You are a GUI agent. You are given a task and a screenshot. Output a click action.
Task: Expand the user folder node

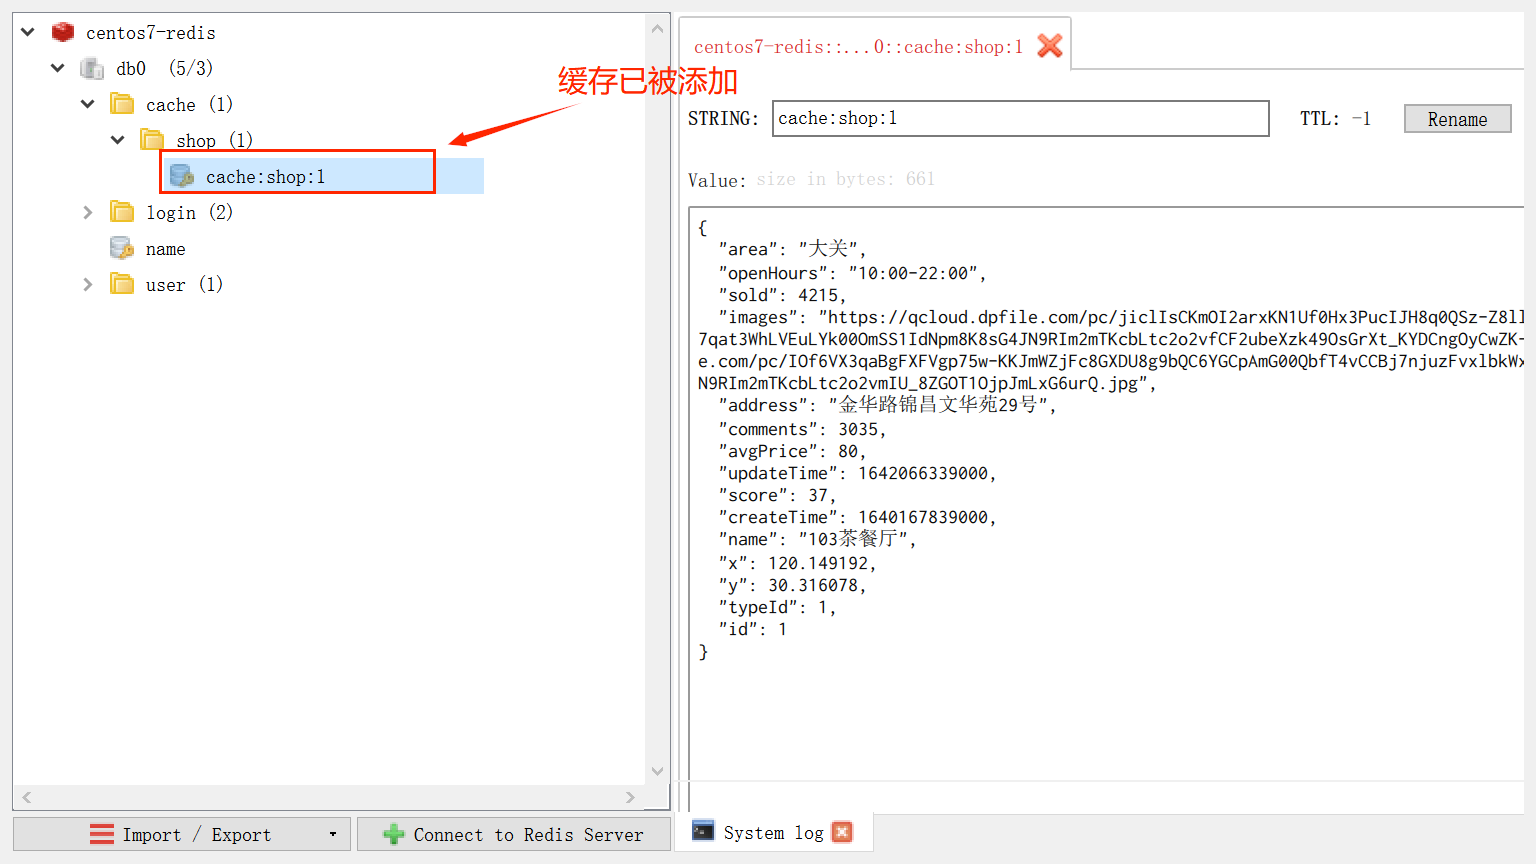88,284
